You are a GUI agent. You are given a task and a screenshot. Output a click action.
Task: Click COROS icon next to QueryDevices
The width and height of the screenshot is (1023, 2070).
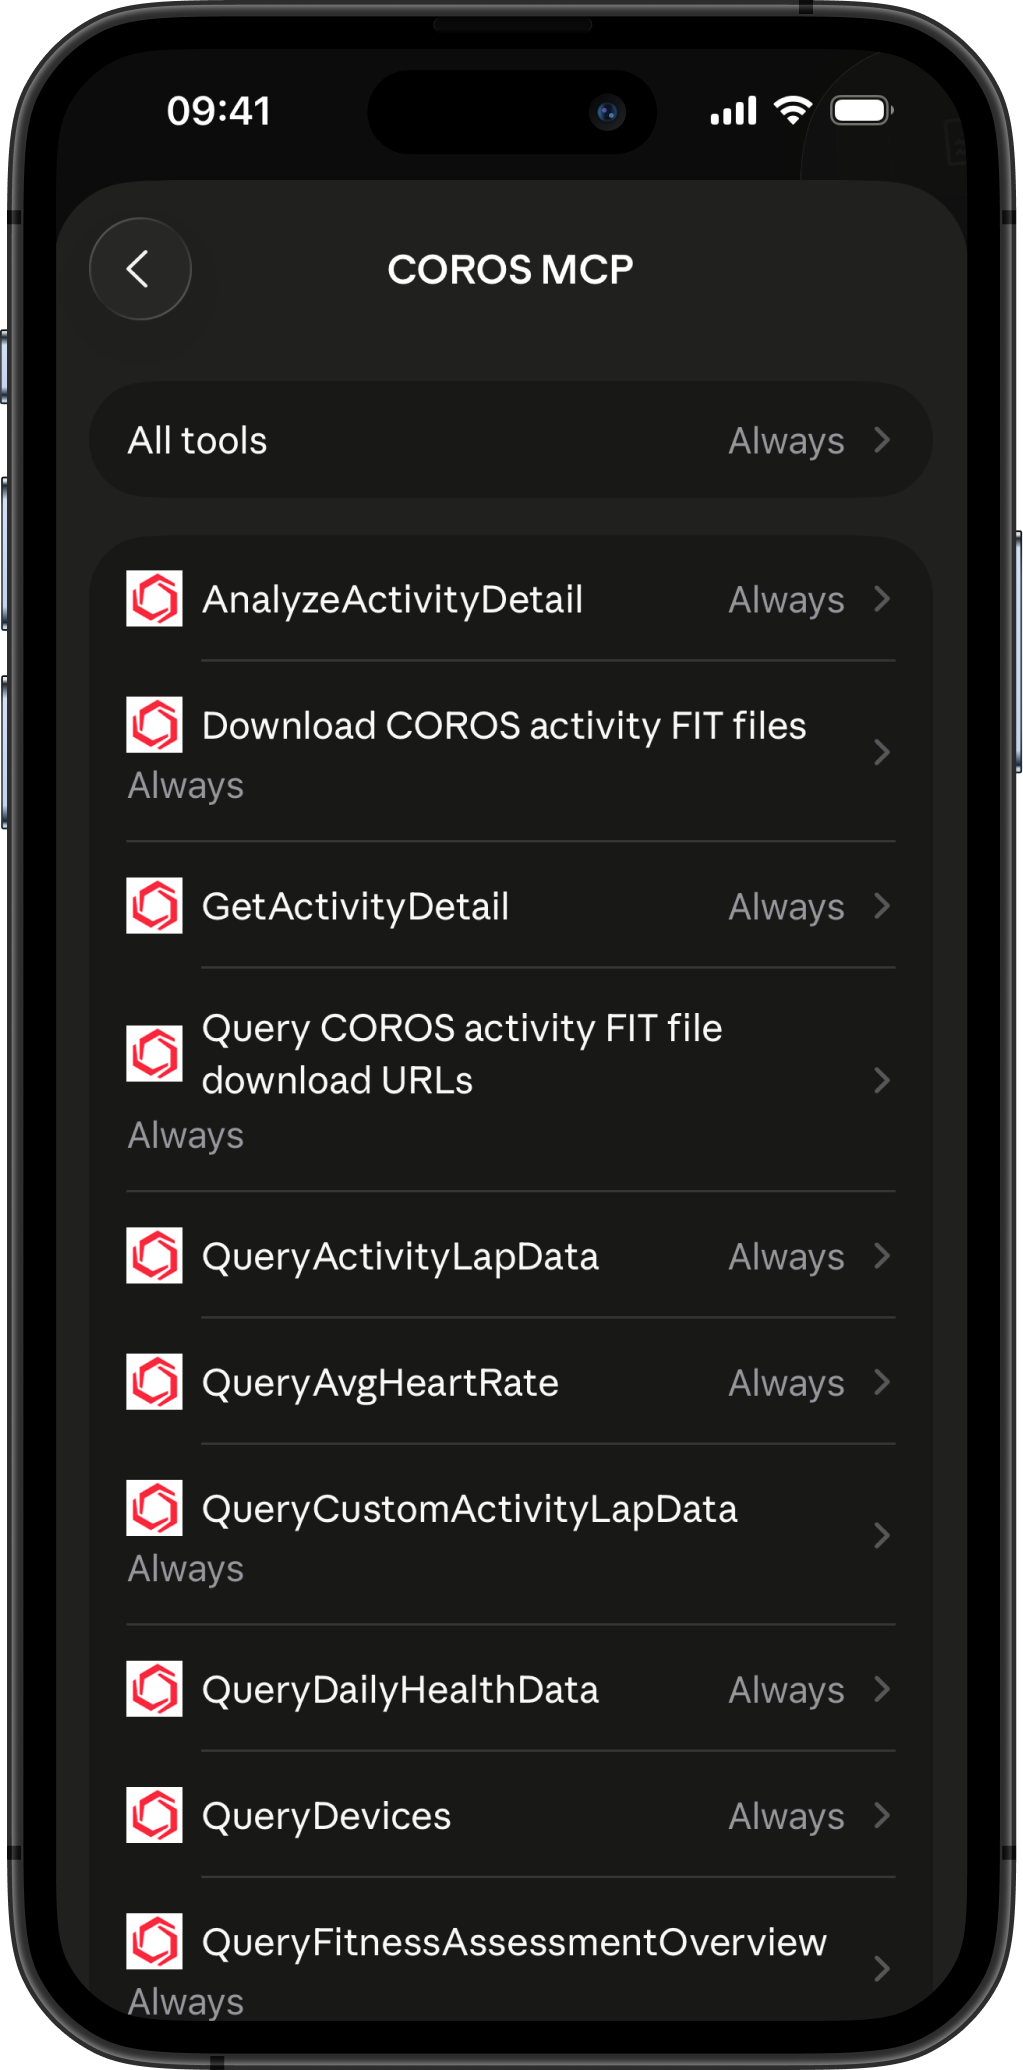[154, 1815]
